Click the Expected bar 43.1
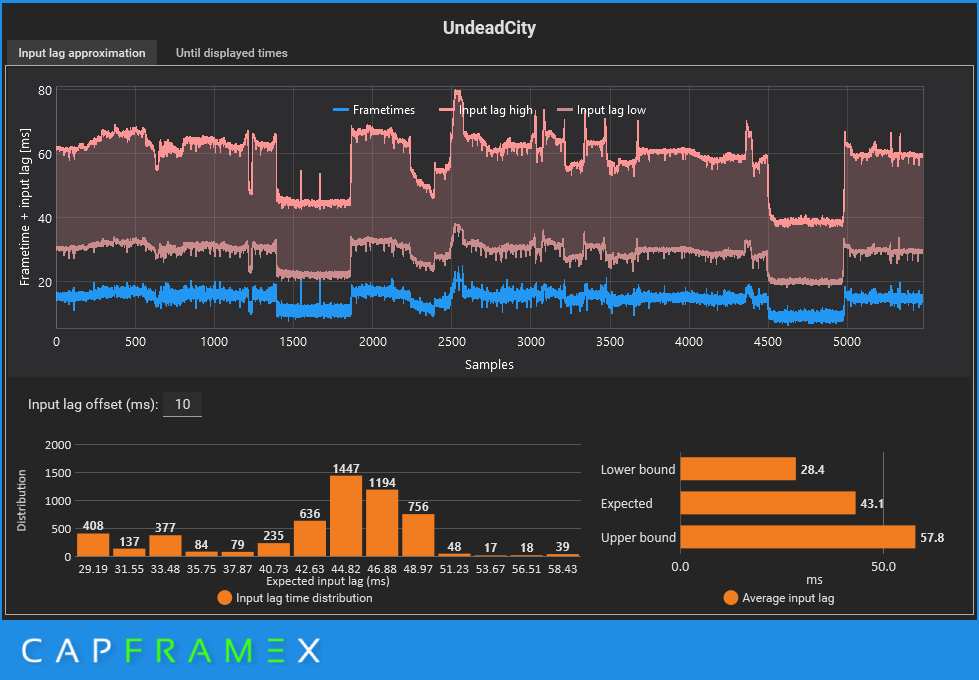979x680 pixels. [x=768, y=503]
